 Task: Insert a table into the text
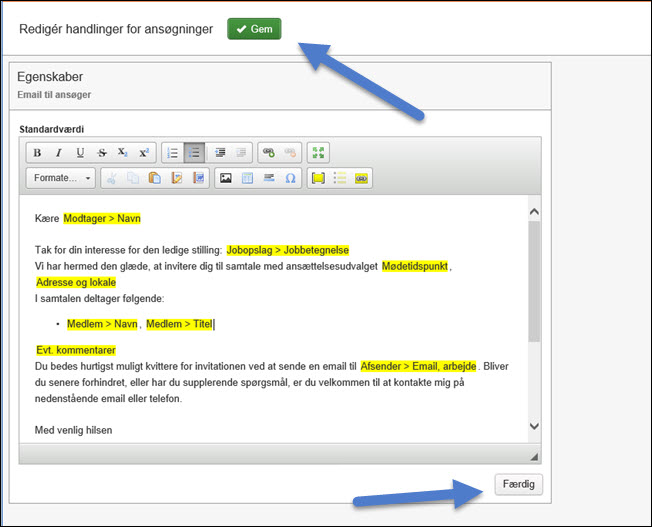point(247,178)
